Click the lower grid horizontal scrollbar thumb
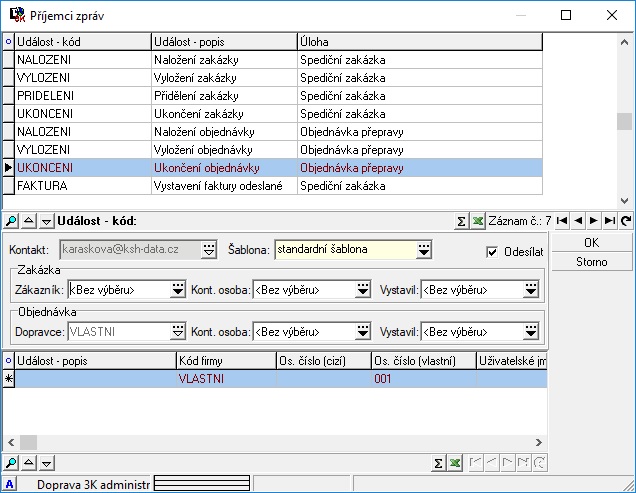This screenshot has width=636, height=493. [28, 442]
